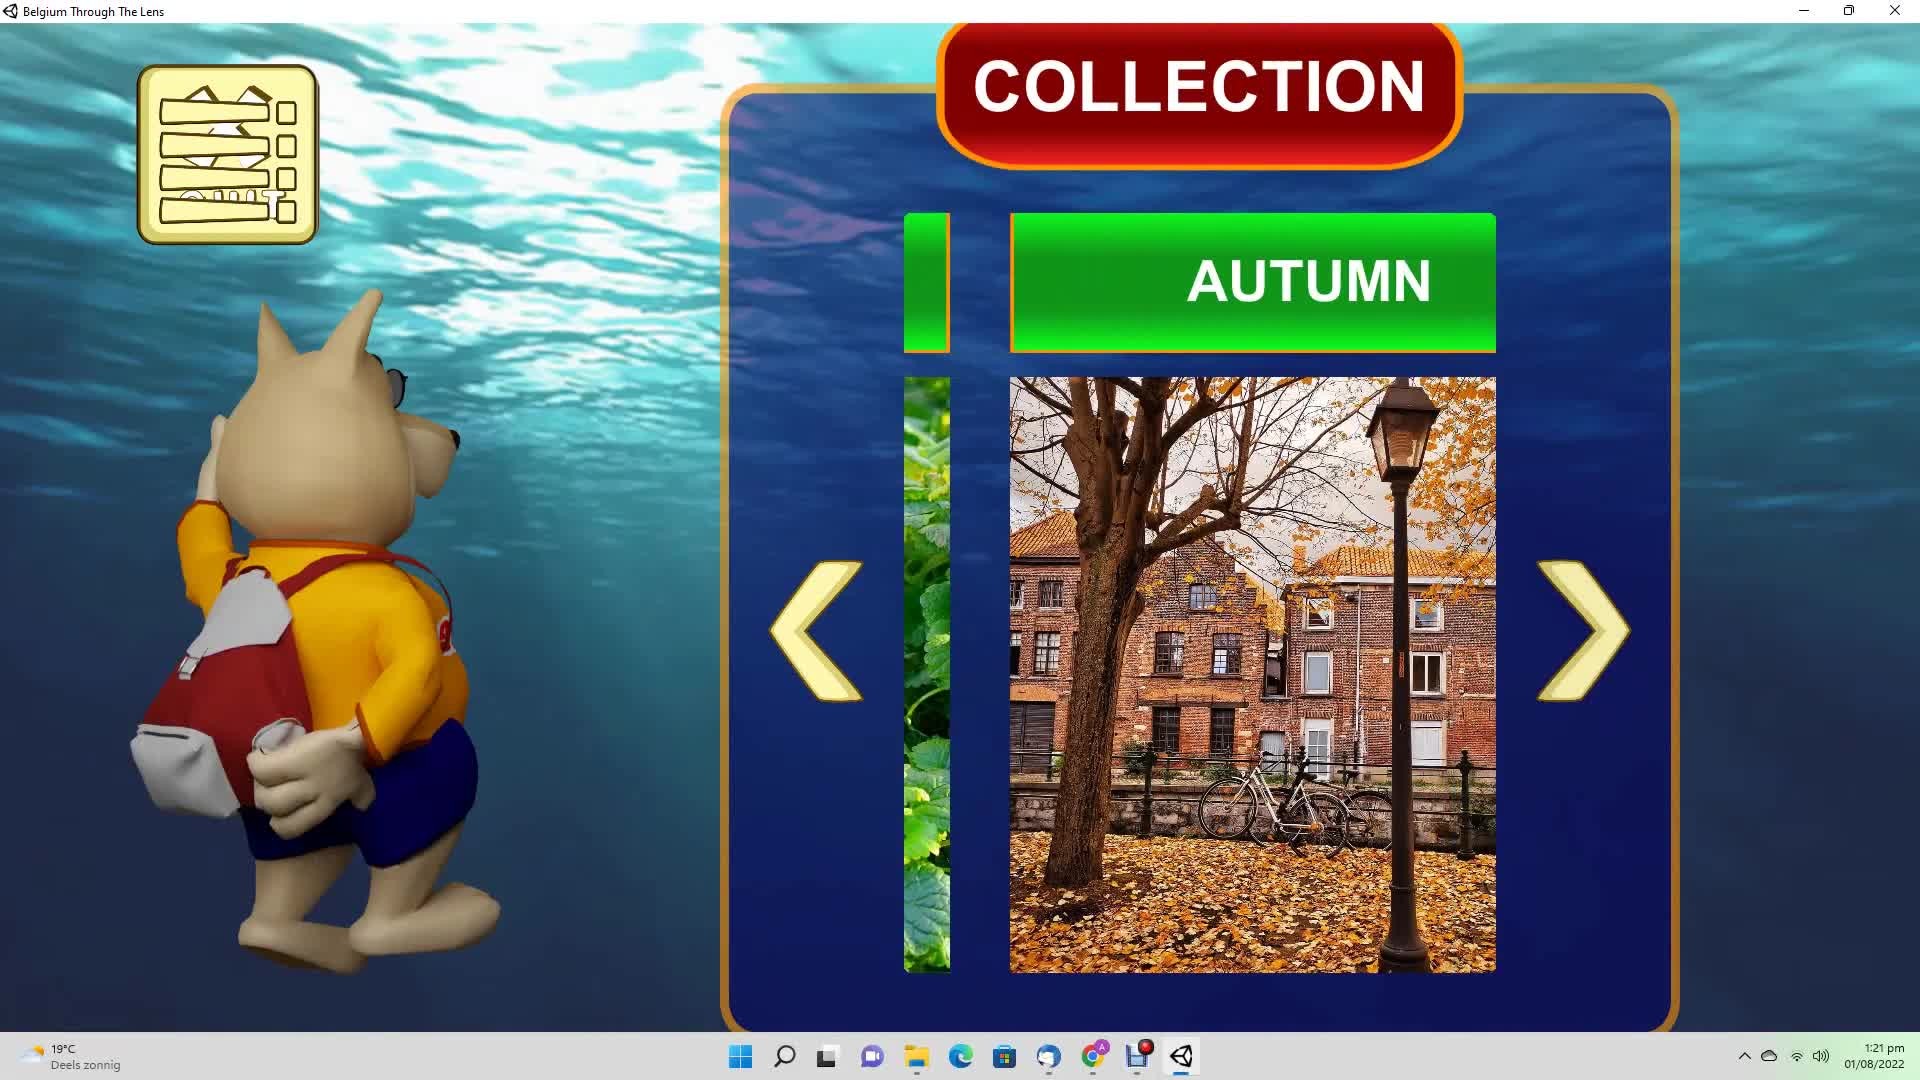Viewport: 1920px width, 1080px height.
Task: Go to previous collection with left arrow
Action: pyautogui.click(x=815, y=630)
